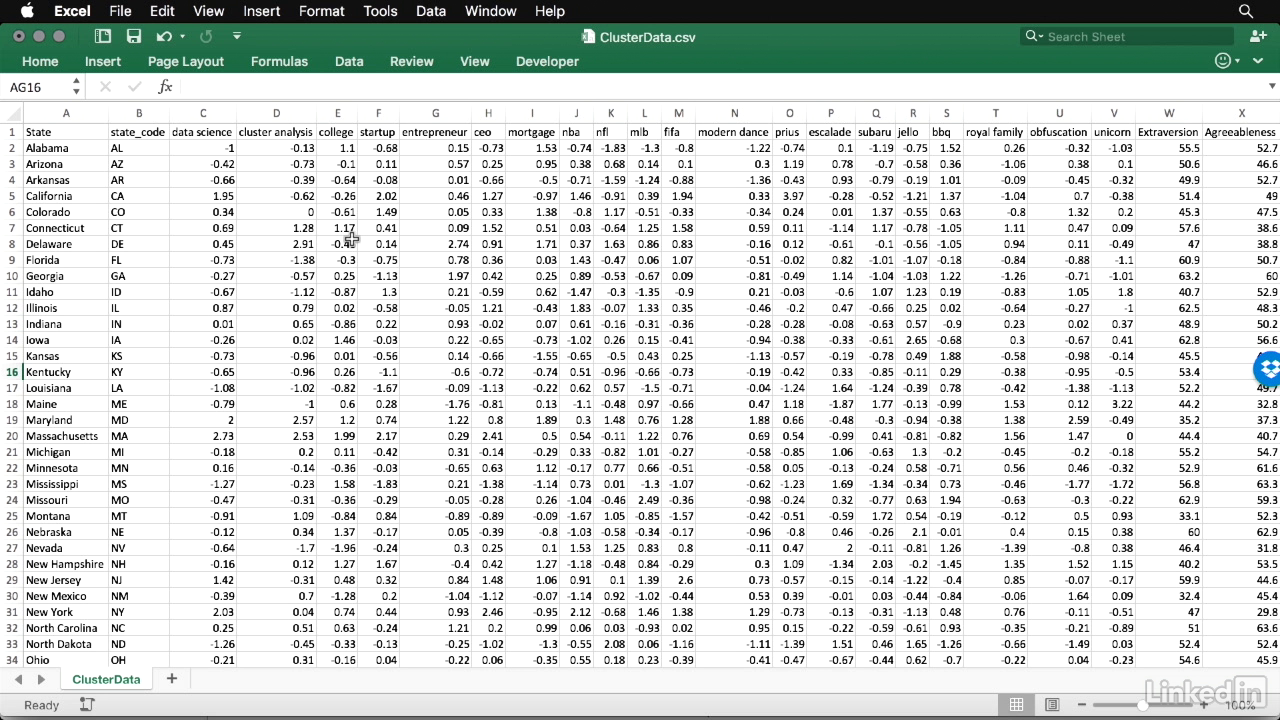The width and height of the screenshot is (1280, 720).
Task: Expand the Customize Quick Access Toolbar menu
Action: tap(237, 36)
